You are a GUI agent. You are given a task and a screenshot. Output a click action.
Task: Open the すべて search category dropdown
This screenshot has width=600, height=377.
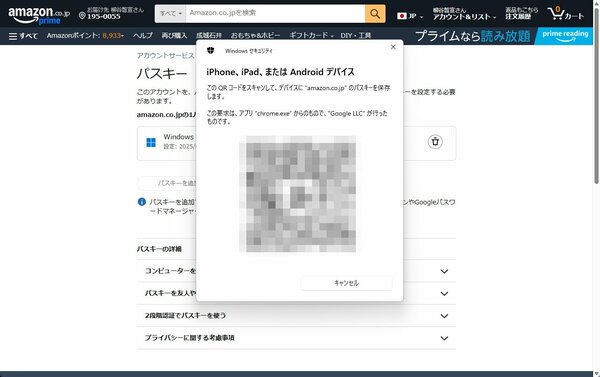click(171, 14)
